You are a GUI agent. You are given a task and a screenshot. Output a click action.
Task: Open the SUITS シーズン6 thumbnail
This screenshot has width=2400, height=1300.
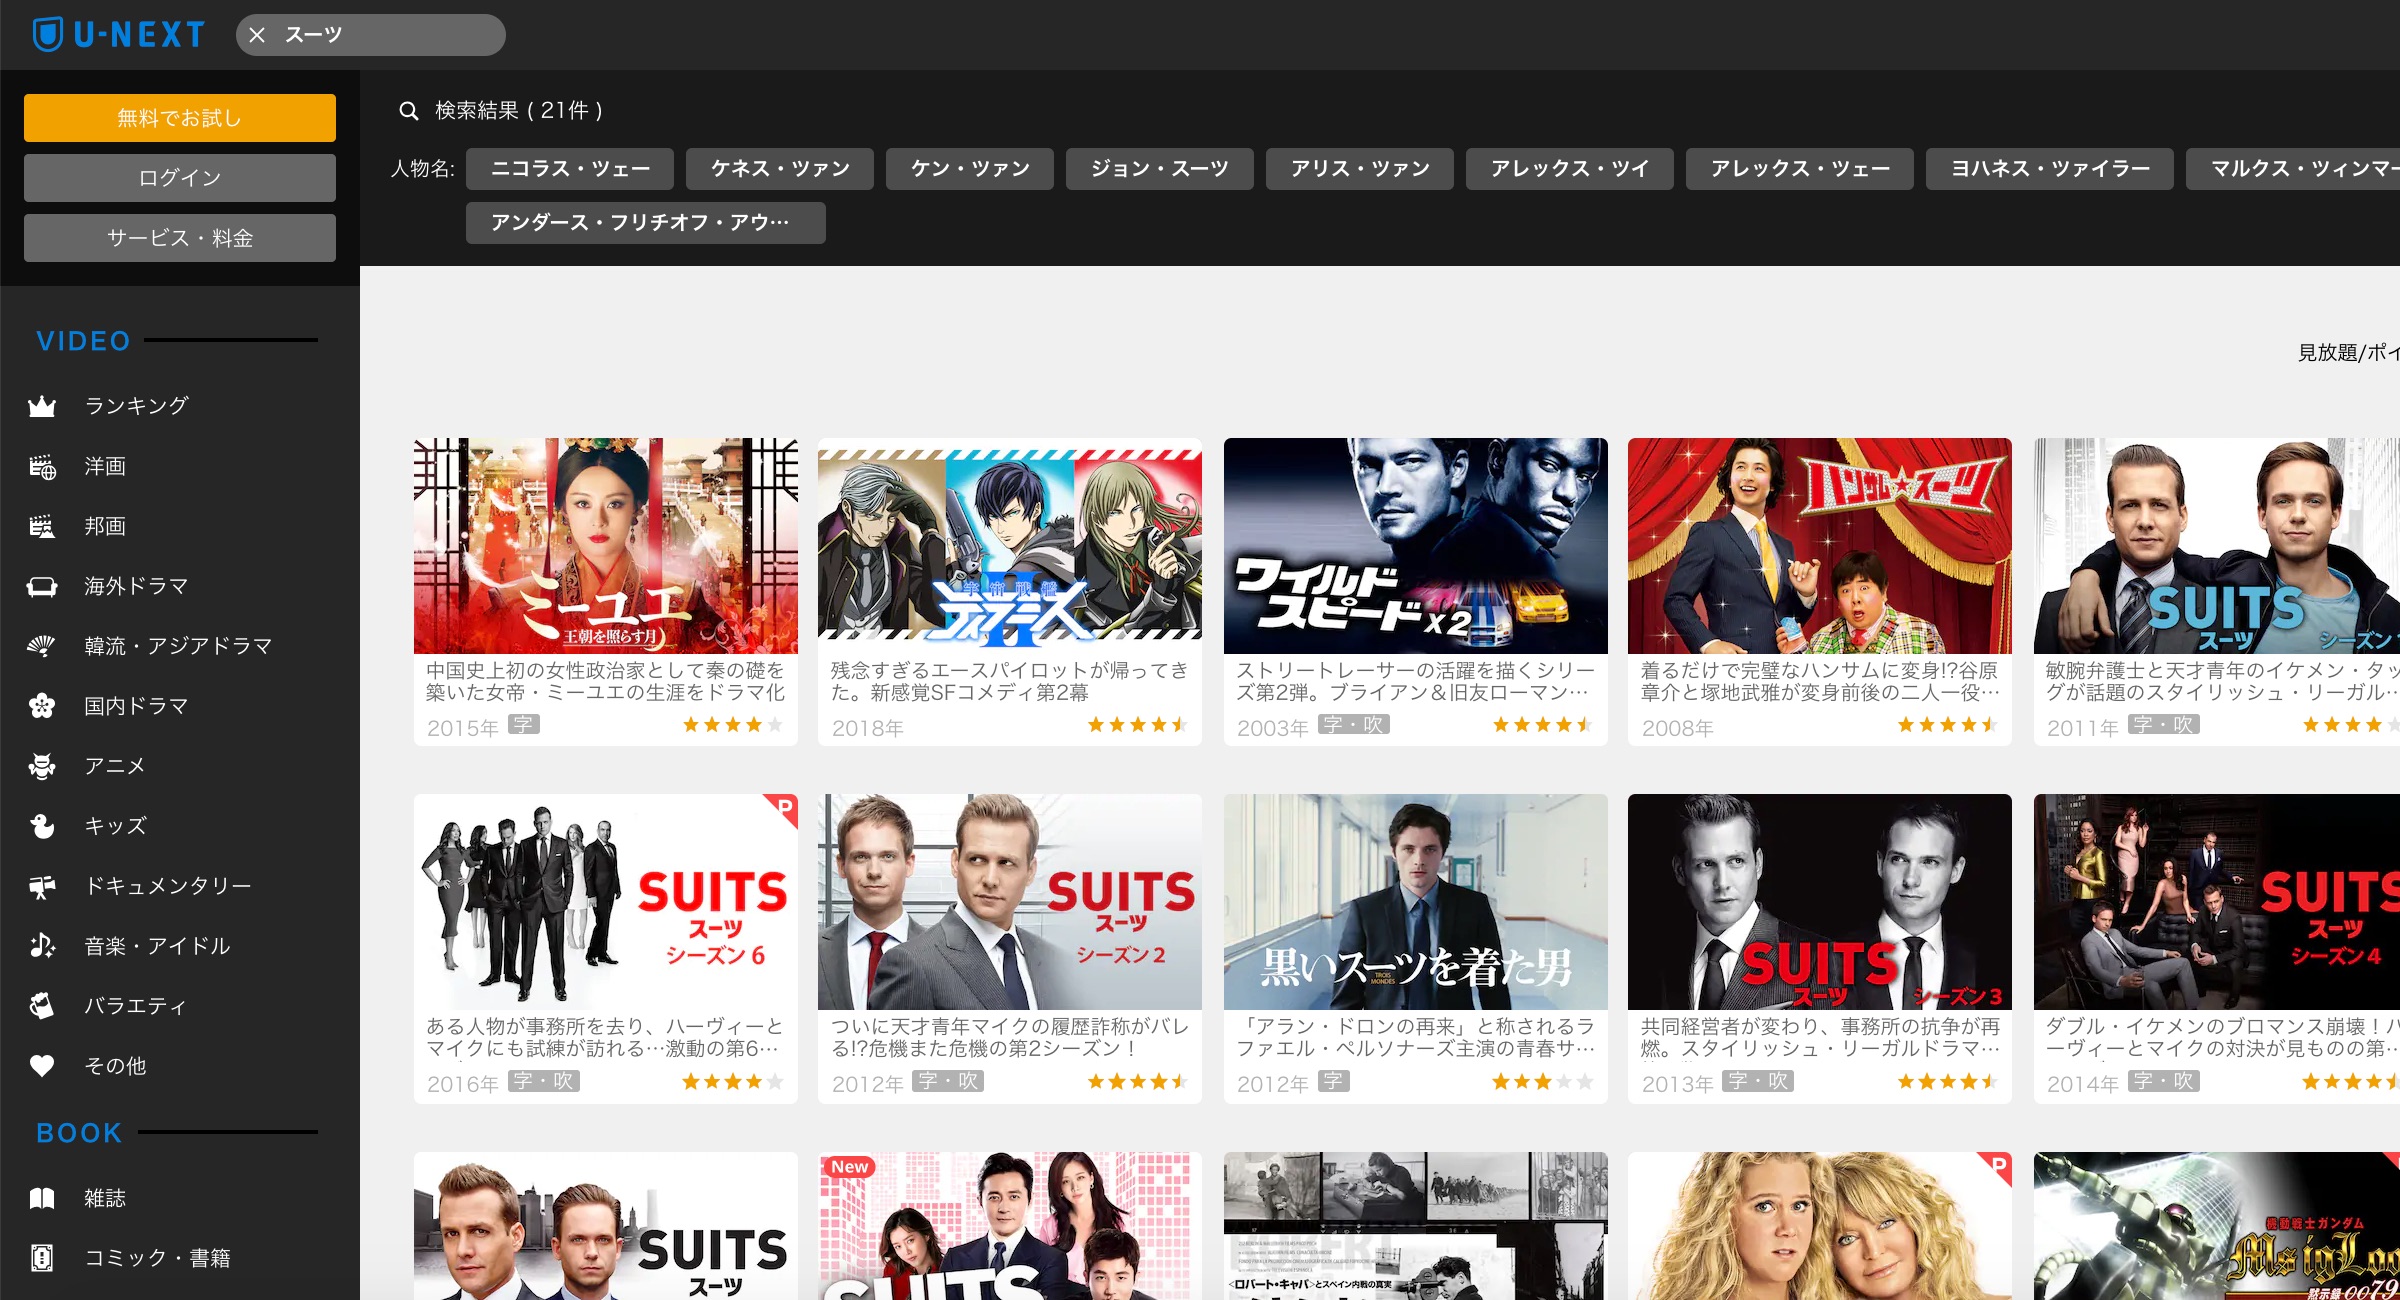click(x=606, y=902)
